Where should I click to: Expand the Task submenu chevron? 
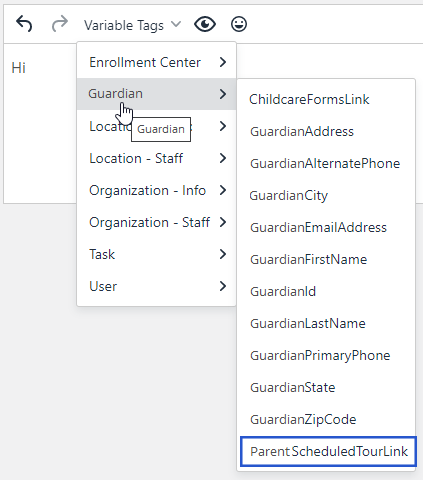pyautogui.click(x=223, y=254)
